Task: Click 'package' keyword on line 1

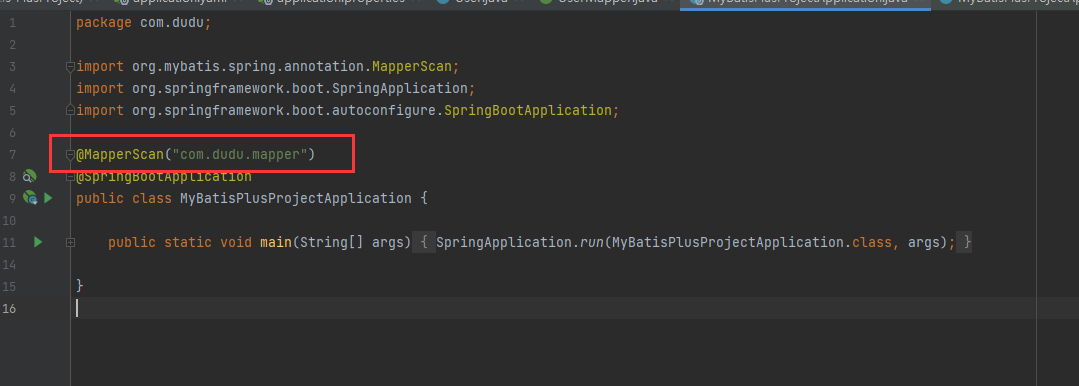Action: [x=103, y=22]
